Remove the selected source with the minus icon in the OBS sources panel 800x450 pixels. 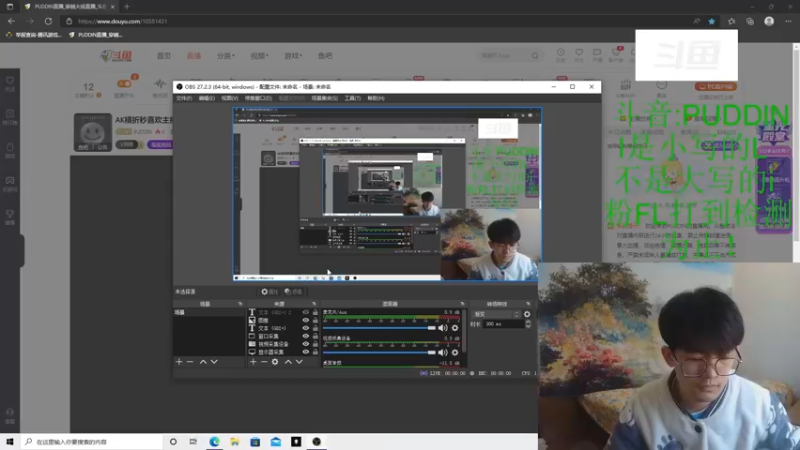264,362
